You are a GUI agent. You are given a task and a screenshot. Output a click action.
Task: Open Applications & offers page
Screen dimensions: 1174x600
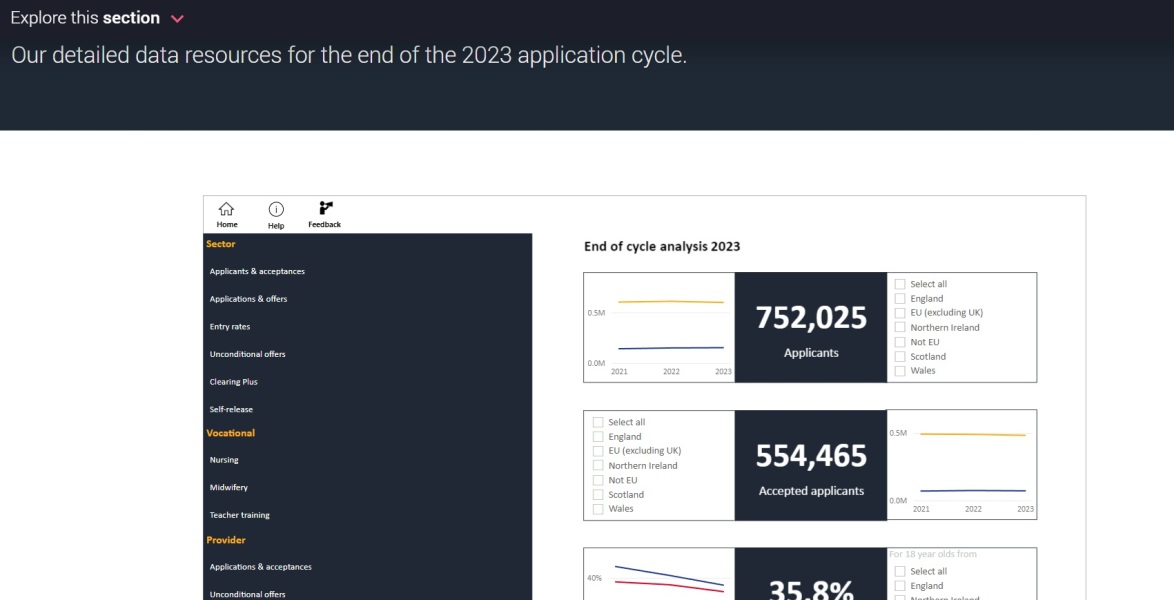(248, 299)
